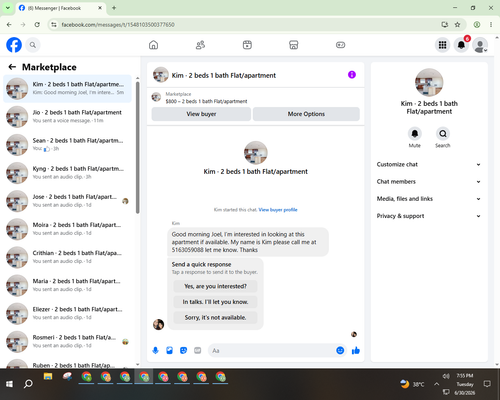The width and height of the screenshot is (500, 400).
Task: Open Eliezer conversation in list
Action: [x=67, y=313]
